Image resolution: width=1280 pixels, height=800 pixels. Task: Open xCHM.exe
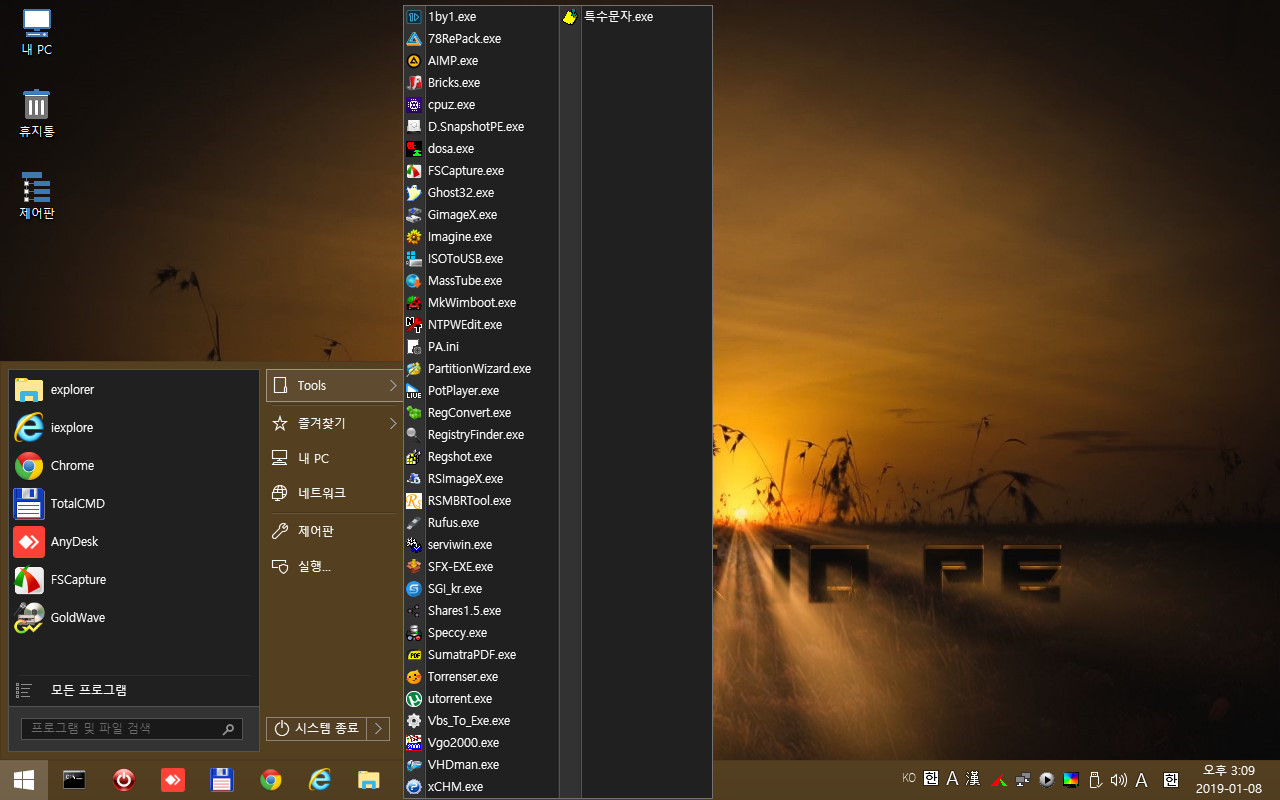(x=481, y=787)
